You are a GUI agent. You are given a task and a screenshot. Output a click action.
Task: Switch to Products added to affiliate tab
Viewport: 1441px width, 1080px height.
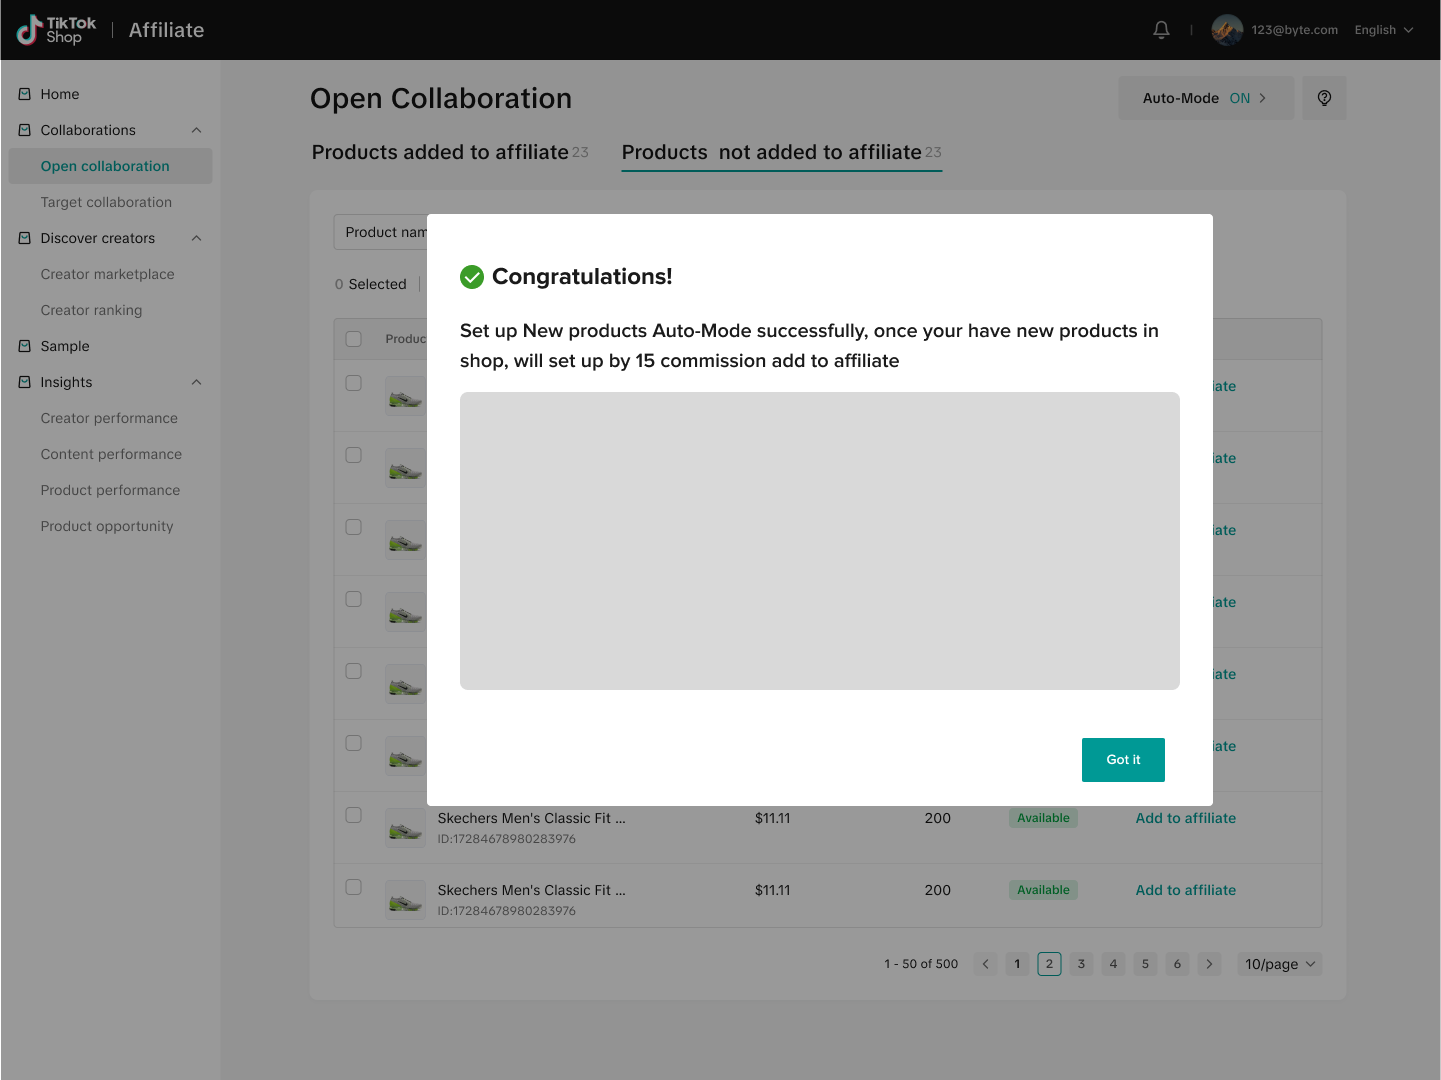click(450, 152)
